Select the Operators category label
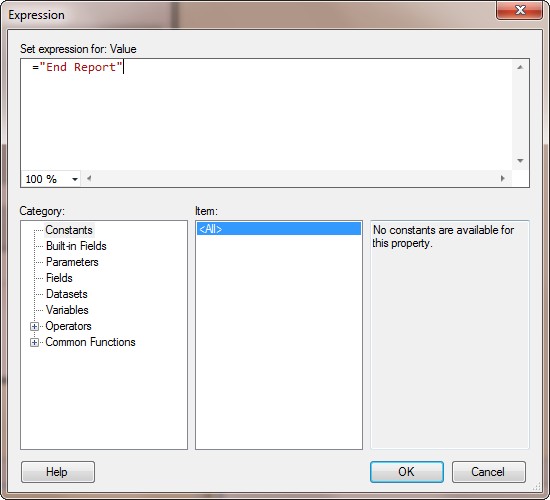Viewport: 550px width, 500px height. pos(68,326)
